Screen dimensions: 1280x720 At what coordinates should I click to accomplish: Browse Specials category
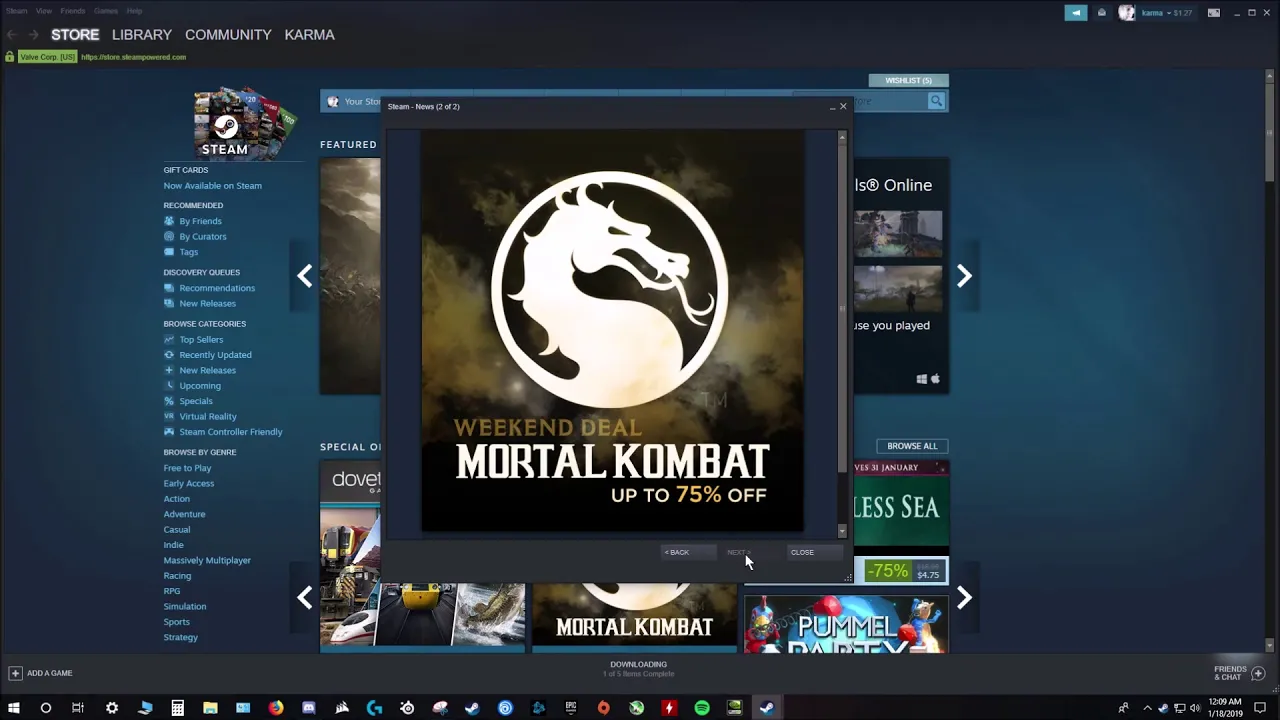tap(196, 401)
